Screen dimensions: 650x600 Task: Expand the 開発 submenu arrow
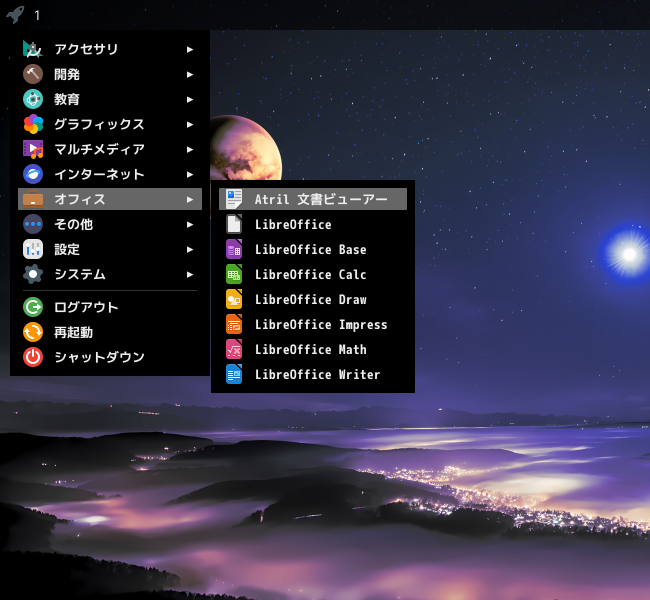(190, 74)
